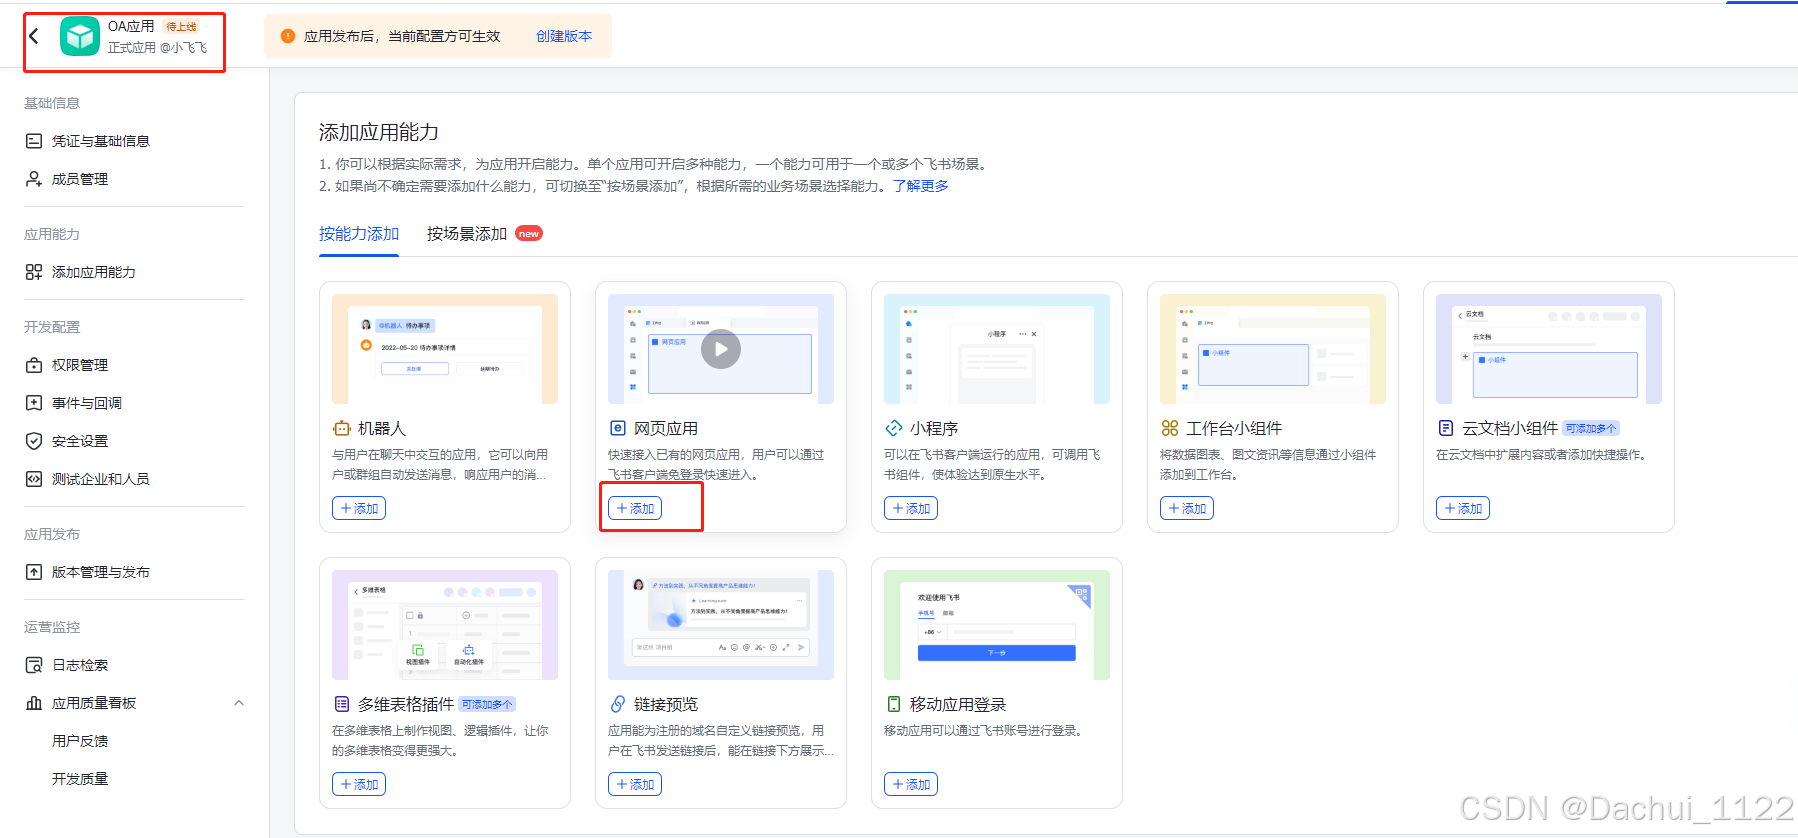Click the table icon beside 多维表格插件
This screenshot has height=838, width=1798.
[342, 704]
